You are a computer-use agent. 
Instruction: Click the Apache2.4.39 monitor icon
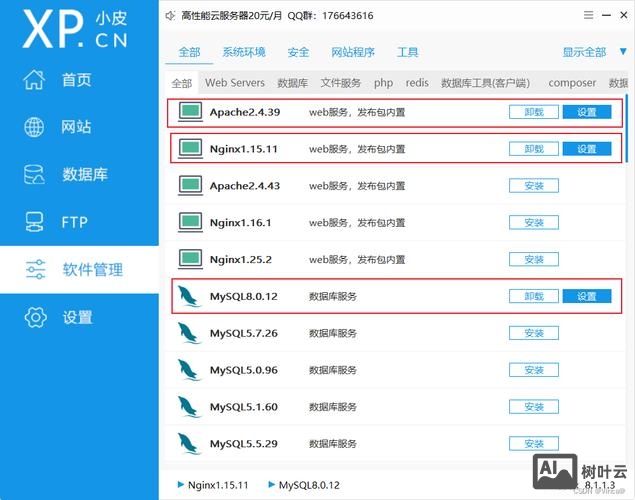190,112
